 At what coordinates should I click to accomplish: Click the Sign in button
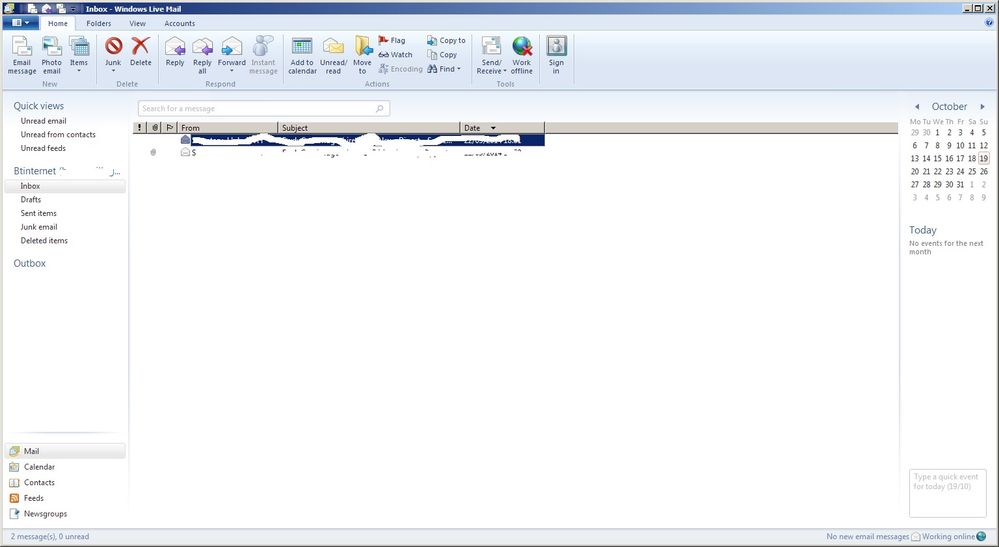coord(556,56)
